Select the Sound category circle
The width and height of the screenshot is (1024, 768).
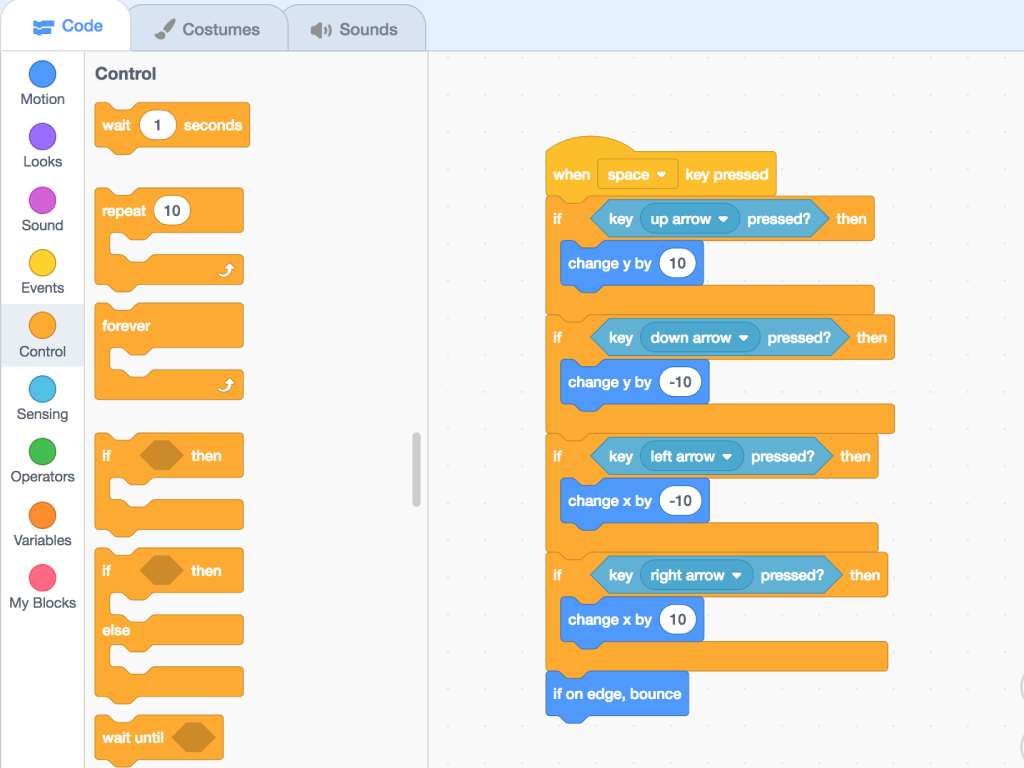(x=42, y=200)
